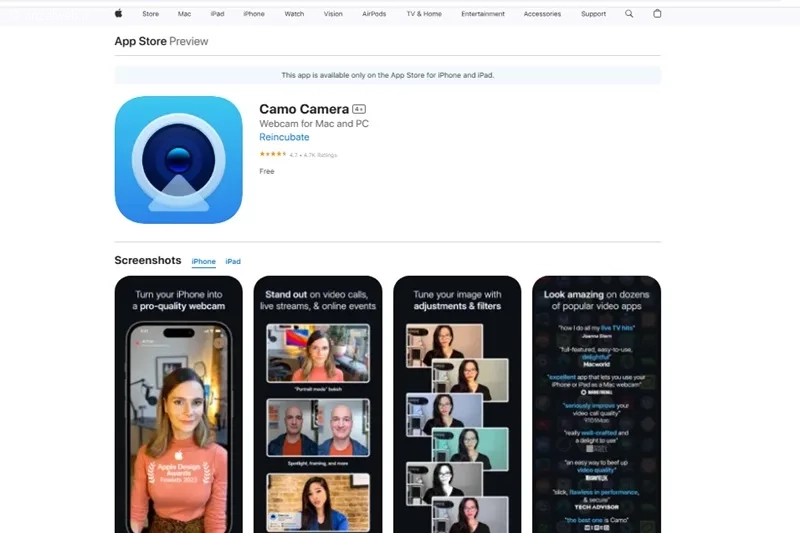Open the shopping bag icon
The image size is (800, 533).
[657, 14]
